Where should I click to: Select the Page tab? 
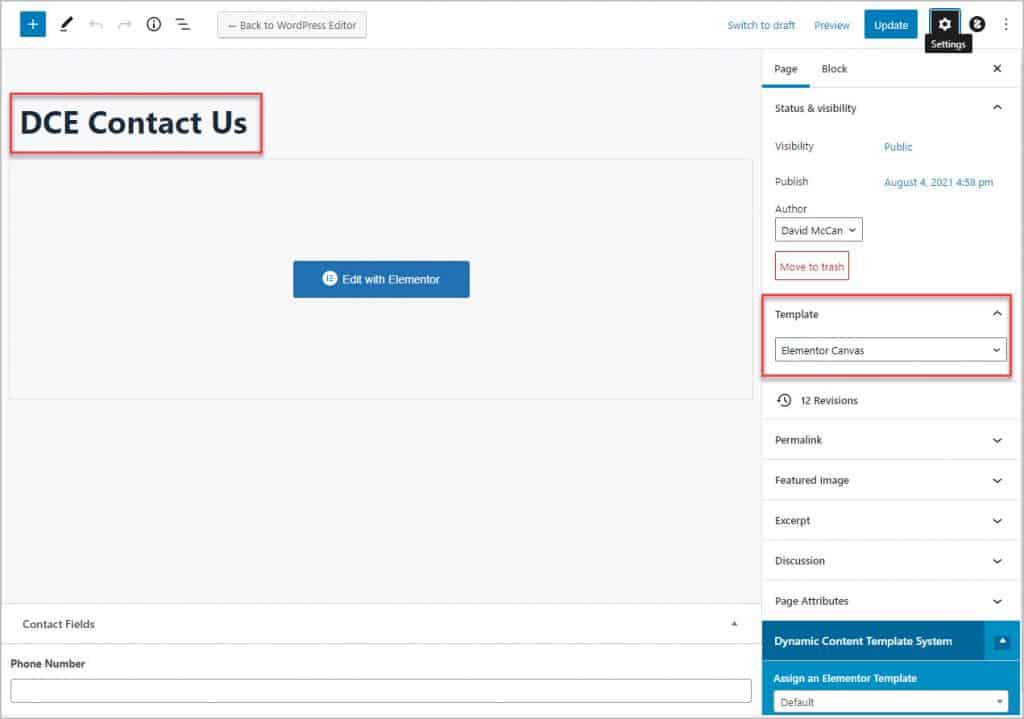[786, 69]
